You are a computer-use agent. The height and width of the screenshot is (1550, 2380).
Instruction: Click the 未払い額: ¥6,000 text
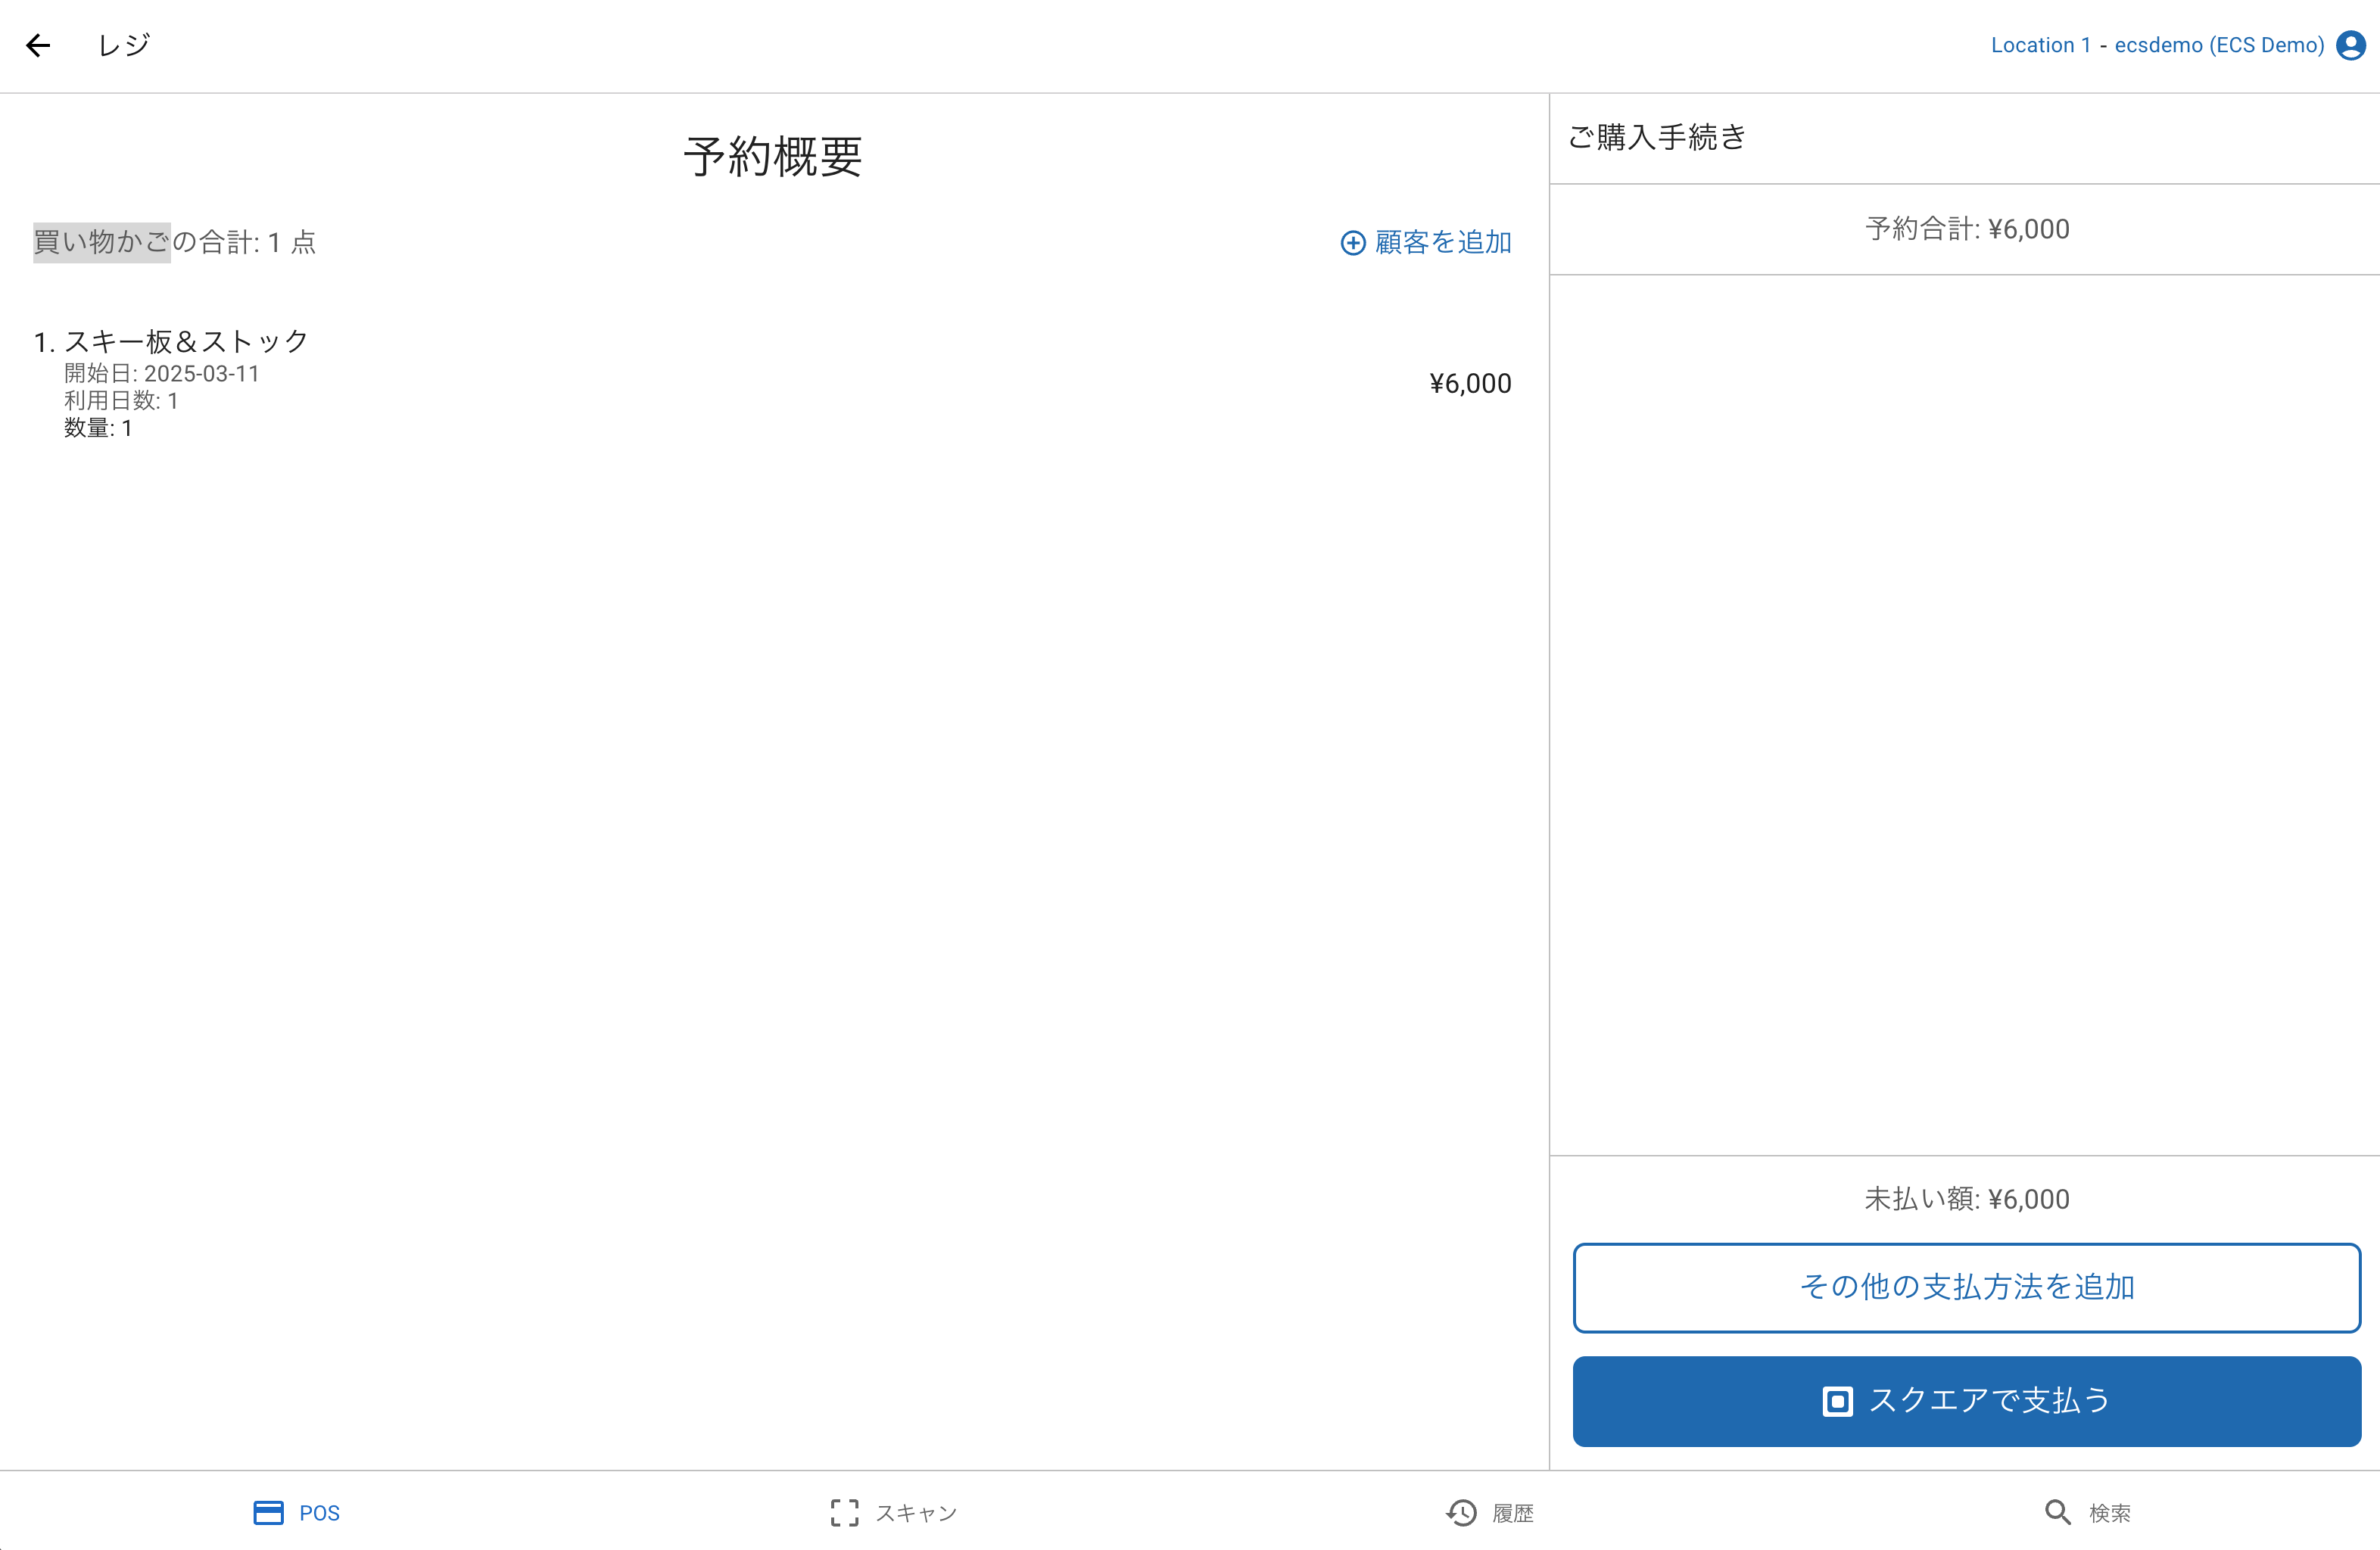coord(1966,1199)
